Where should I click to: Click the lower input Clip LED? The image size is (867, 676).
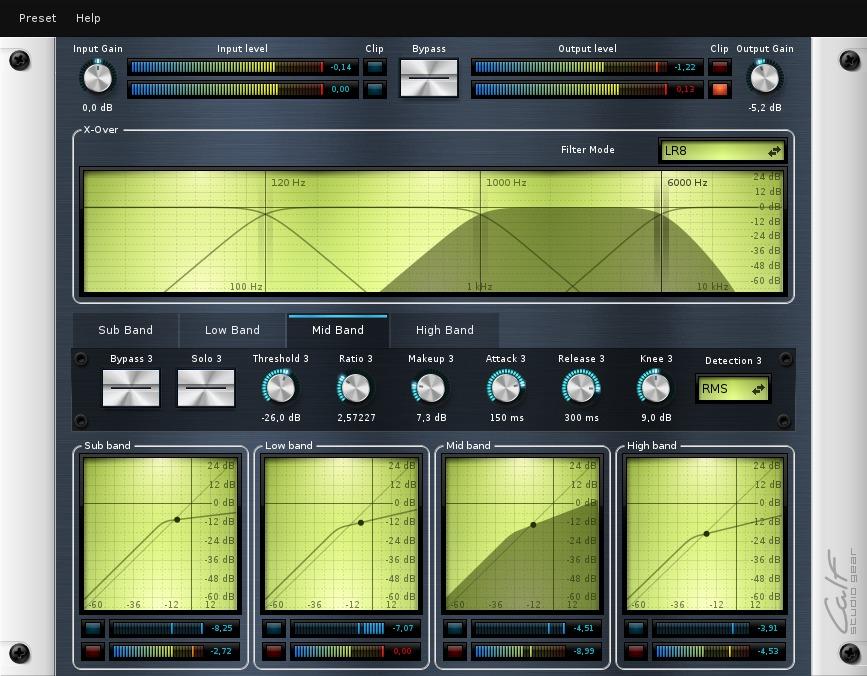pyautogui.click(x=374, y=90)
